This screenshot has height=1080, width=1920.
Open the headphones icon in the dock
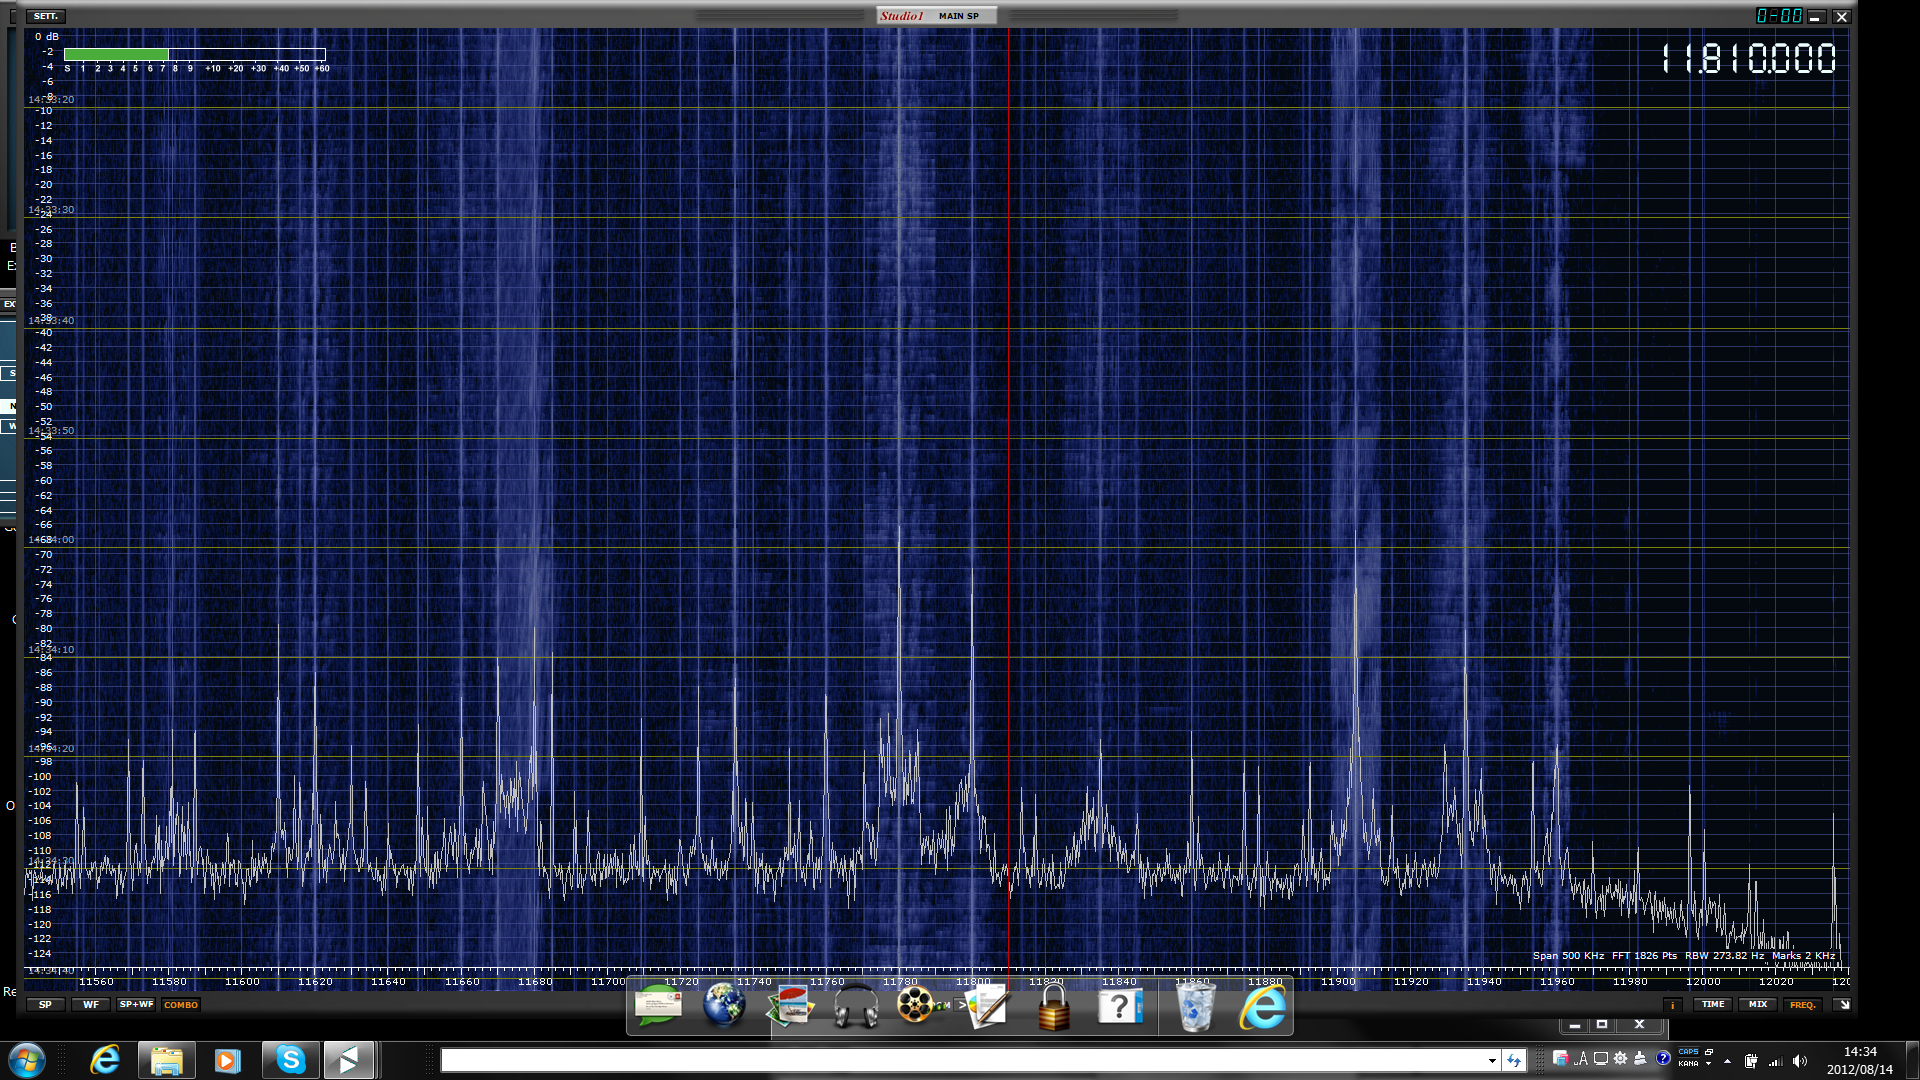[x=855, y=1007]
